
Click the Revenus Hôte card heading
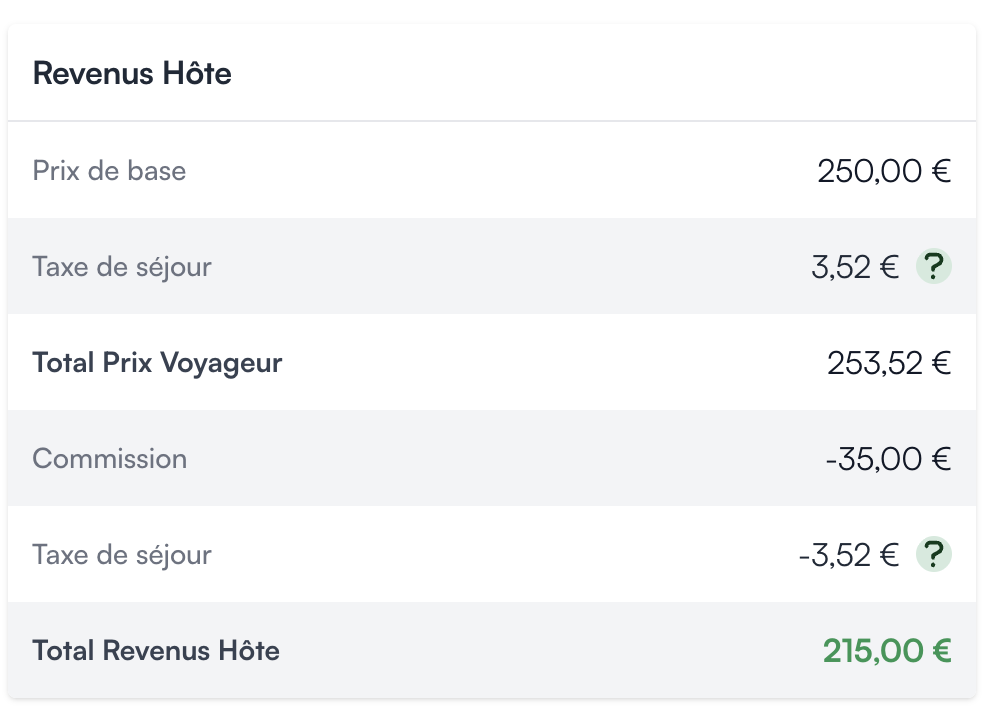click(132, 73)
